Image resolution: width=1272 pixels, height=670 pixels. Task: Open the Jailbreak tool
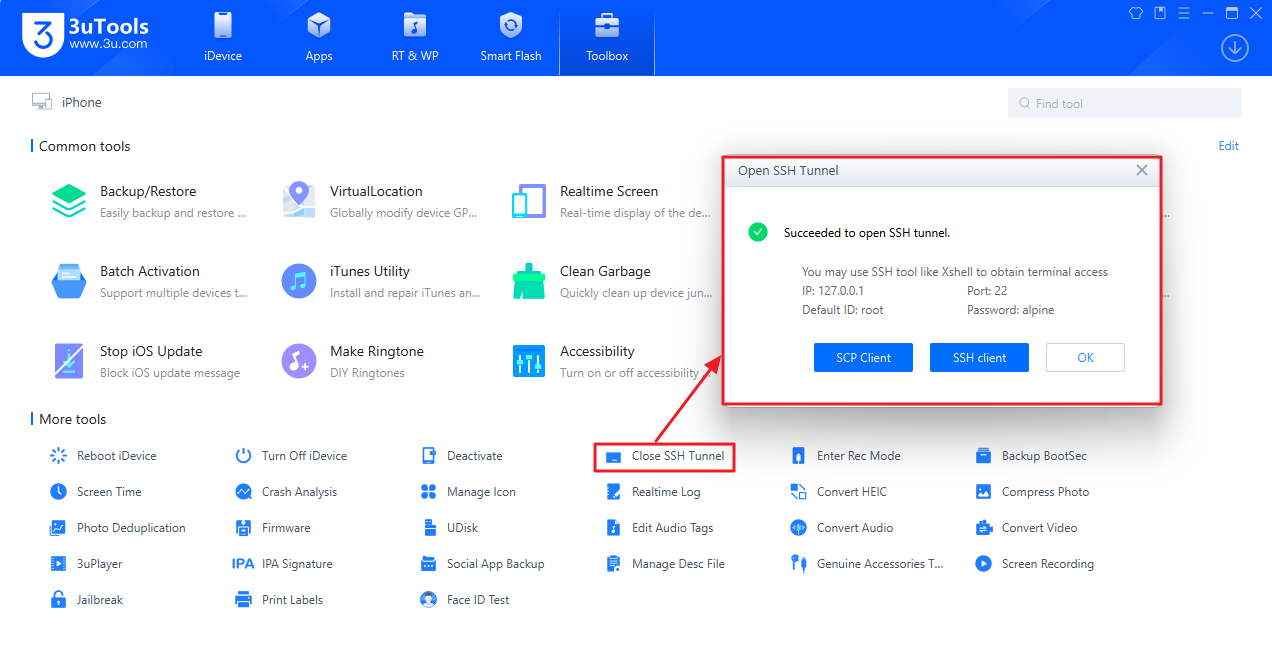[x=86, y=600]
